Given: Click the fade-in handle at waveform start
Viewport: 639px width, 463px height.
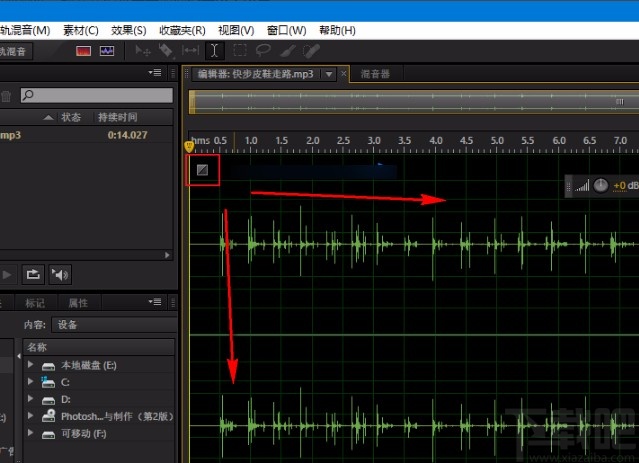Looking at the screenshot, I should click(x=203, y=170).
